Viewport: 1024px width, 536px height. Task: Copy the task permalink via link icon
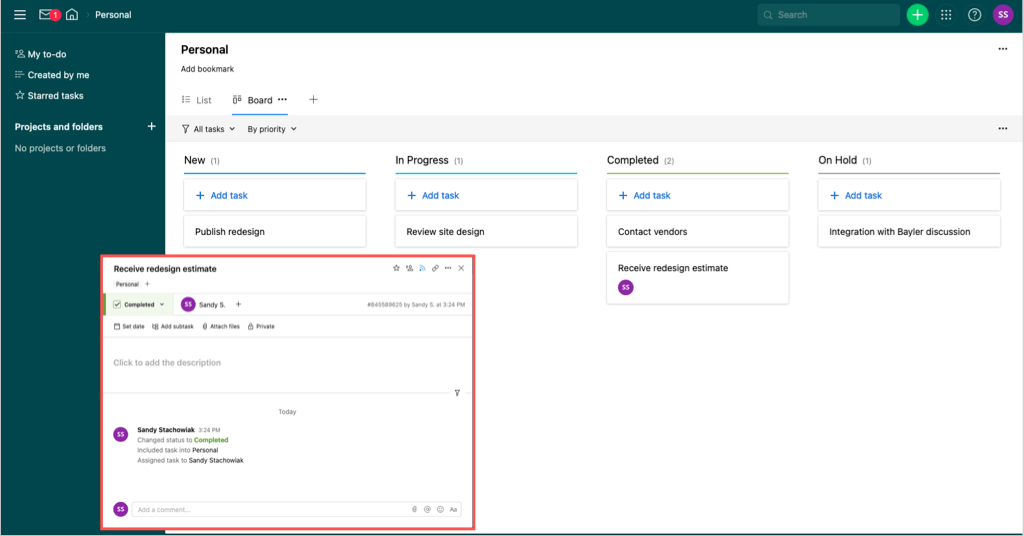click(x=435, y=268)
